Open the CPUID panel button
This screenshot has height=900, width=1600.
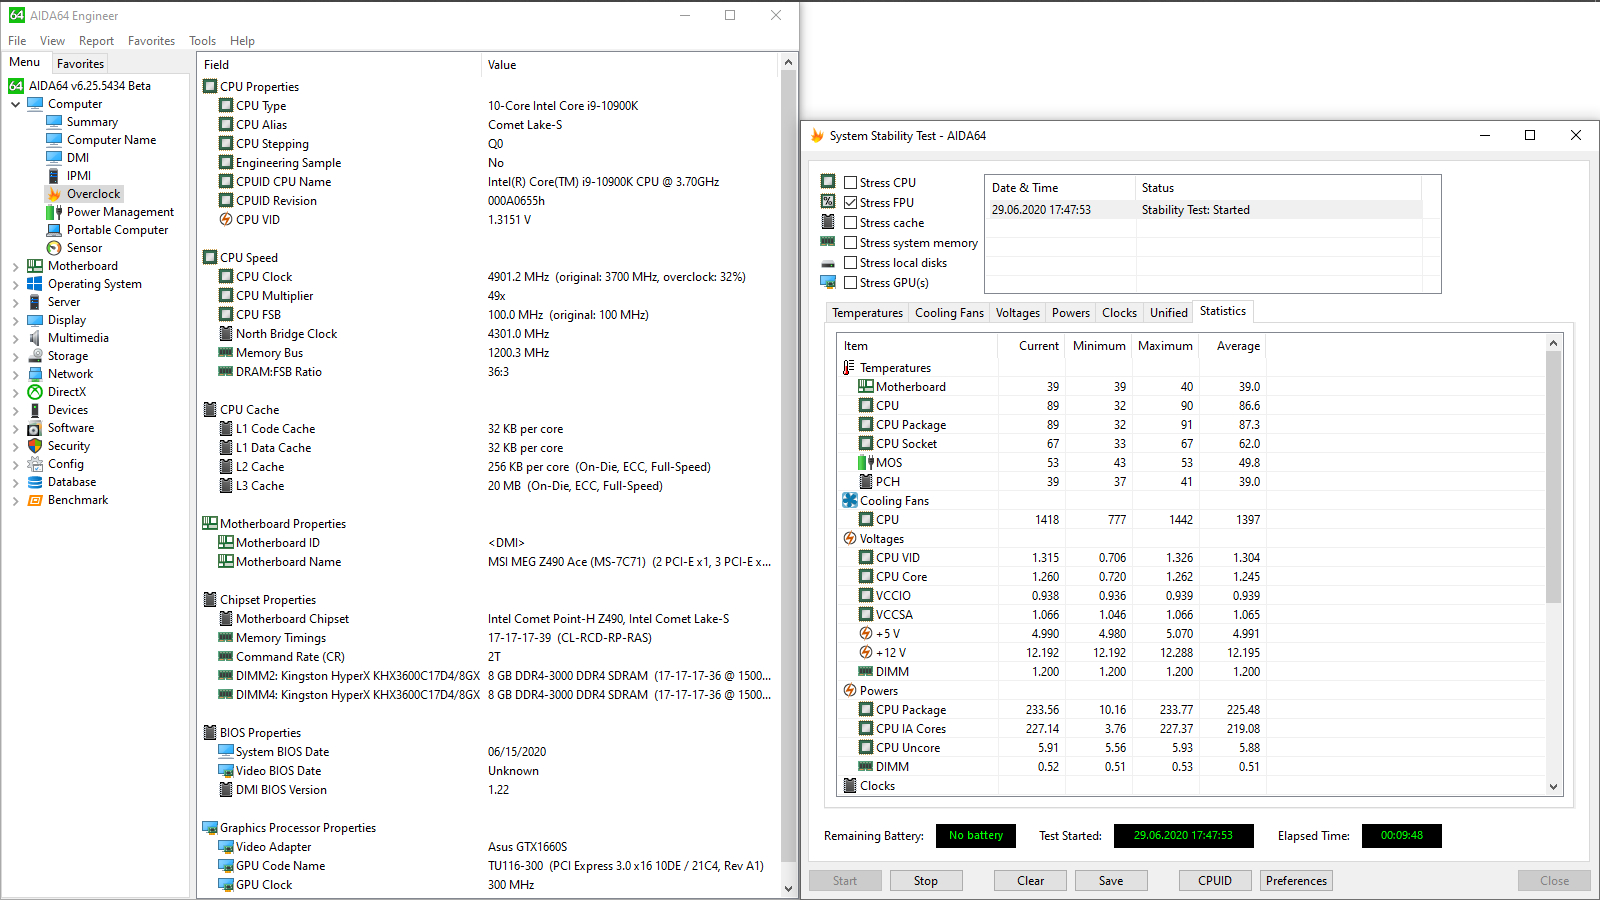1215,881
